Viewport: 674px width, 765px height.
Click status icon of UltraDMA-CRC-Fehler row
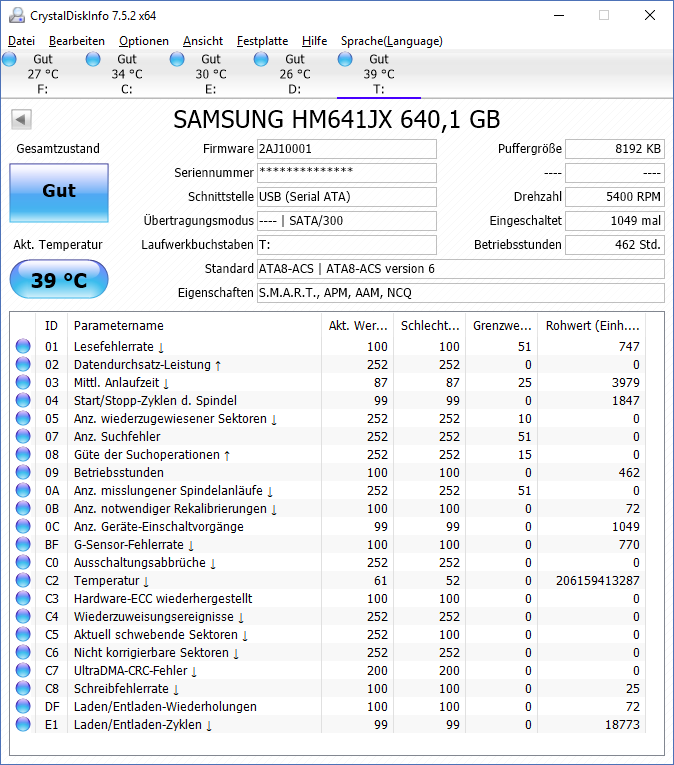click(23, 670)
